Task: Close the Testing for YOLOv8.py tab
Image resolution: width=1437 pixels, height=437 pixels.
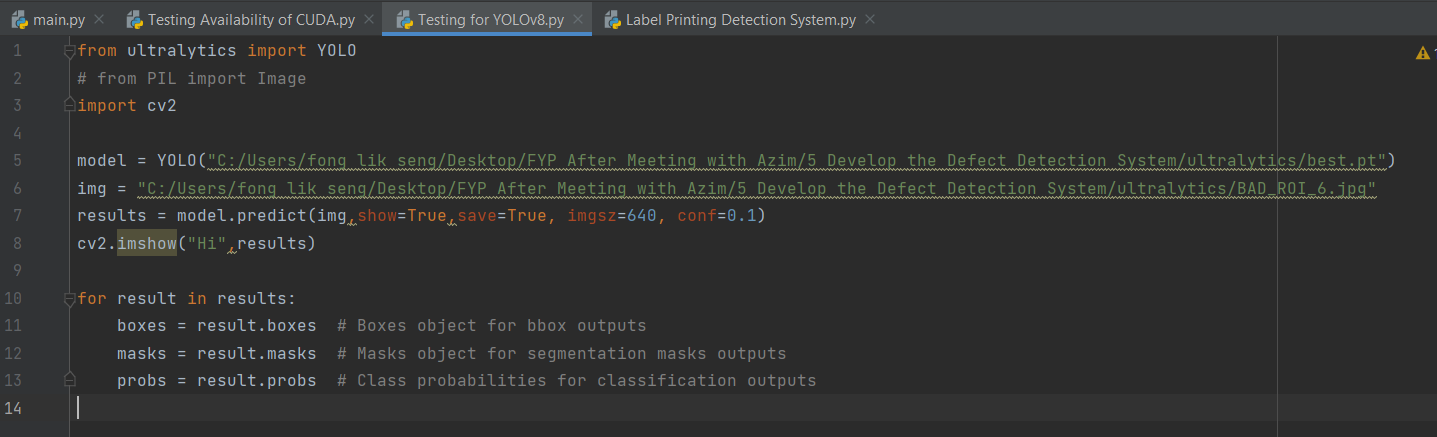Action: tap(579, 19)
